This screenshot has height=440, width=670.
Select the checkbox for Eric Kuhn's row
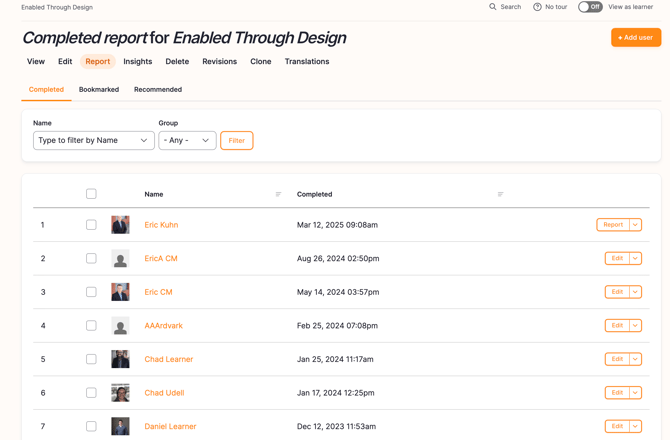pos(91,225)
